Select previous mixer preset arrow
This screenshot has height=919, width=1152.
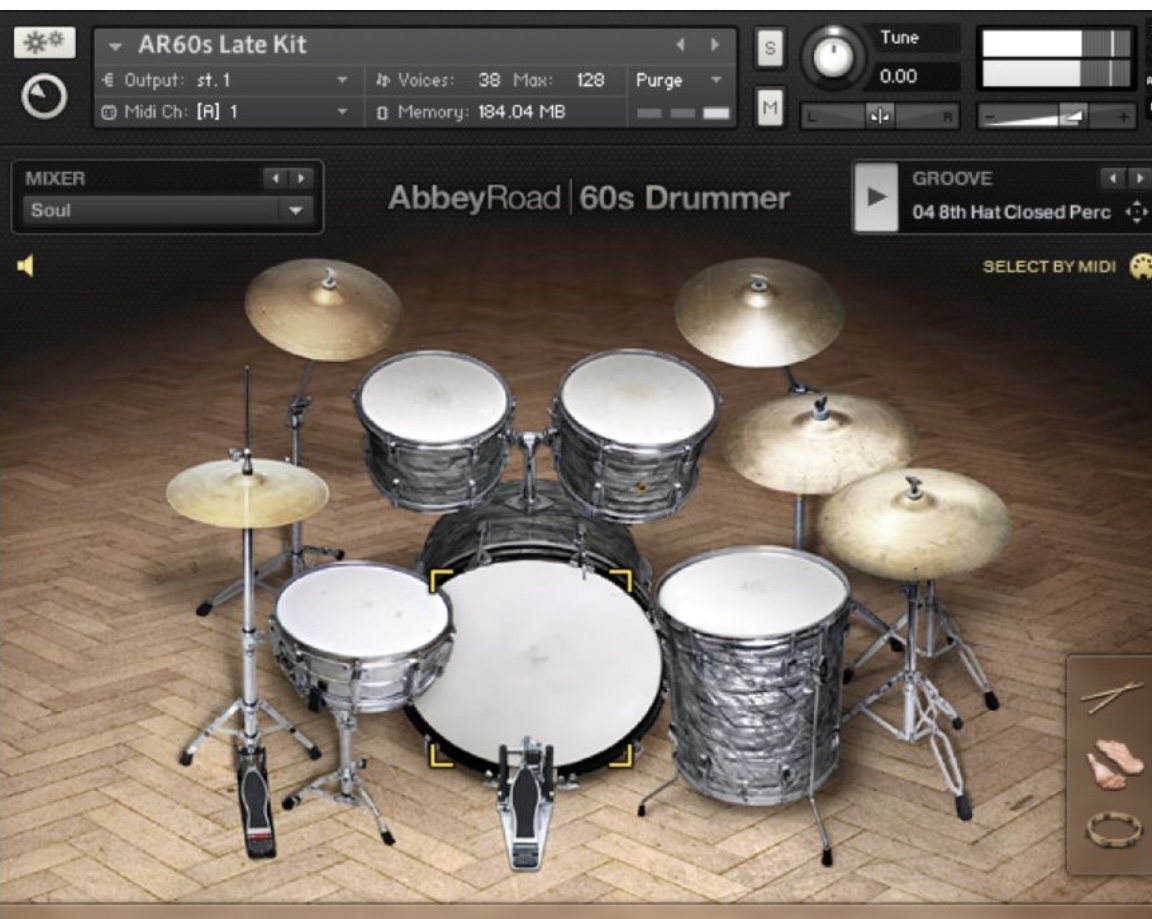(276, 179)
